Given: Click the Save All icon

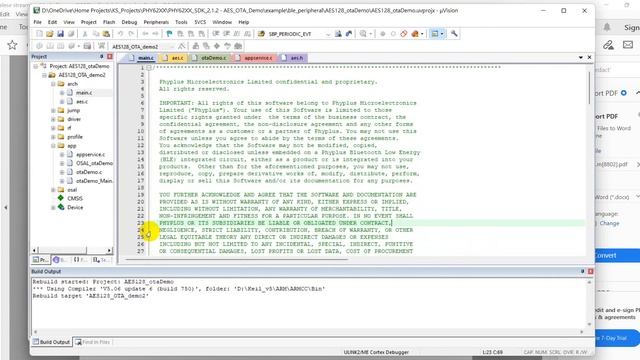Looking at the screenshot, I should tap(71, 34).
